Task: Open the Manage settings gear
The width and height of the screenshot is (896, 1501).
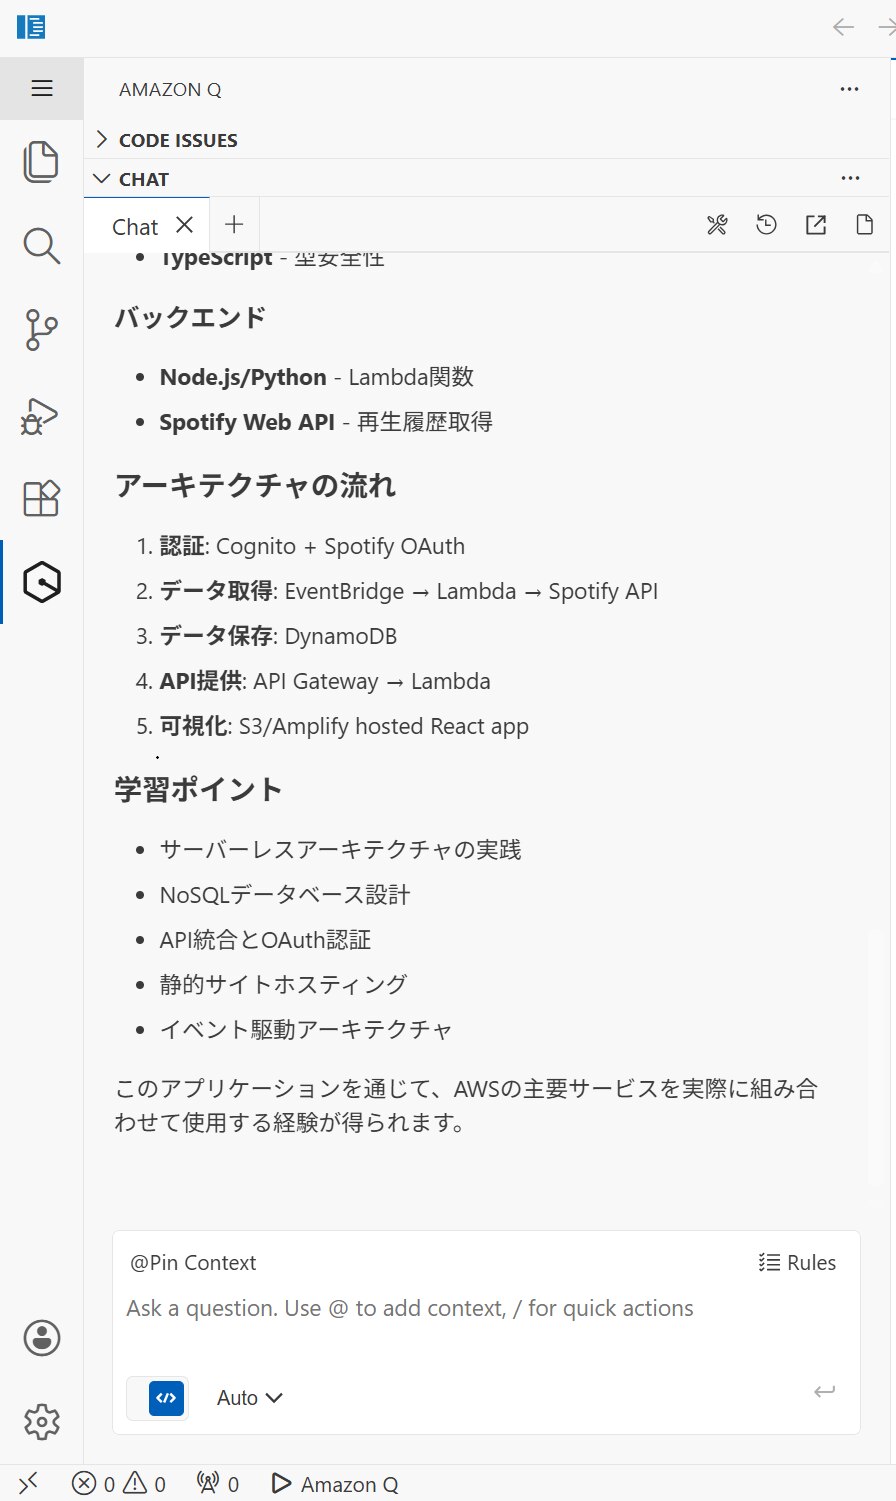Action: [x=41, y=1421]
